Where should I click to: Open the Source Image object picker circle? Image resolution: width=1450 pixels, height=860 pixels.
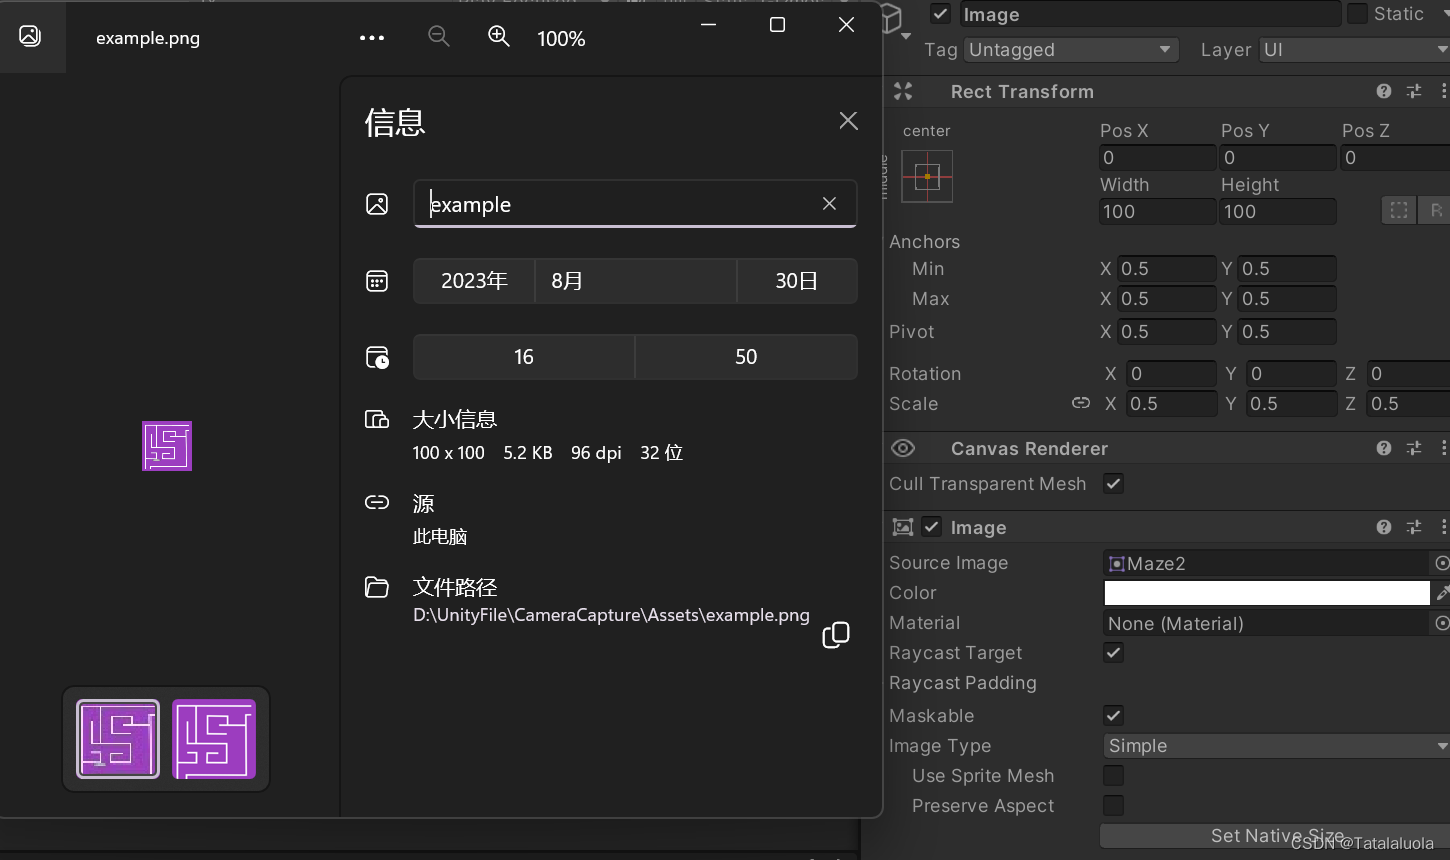1442,563
